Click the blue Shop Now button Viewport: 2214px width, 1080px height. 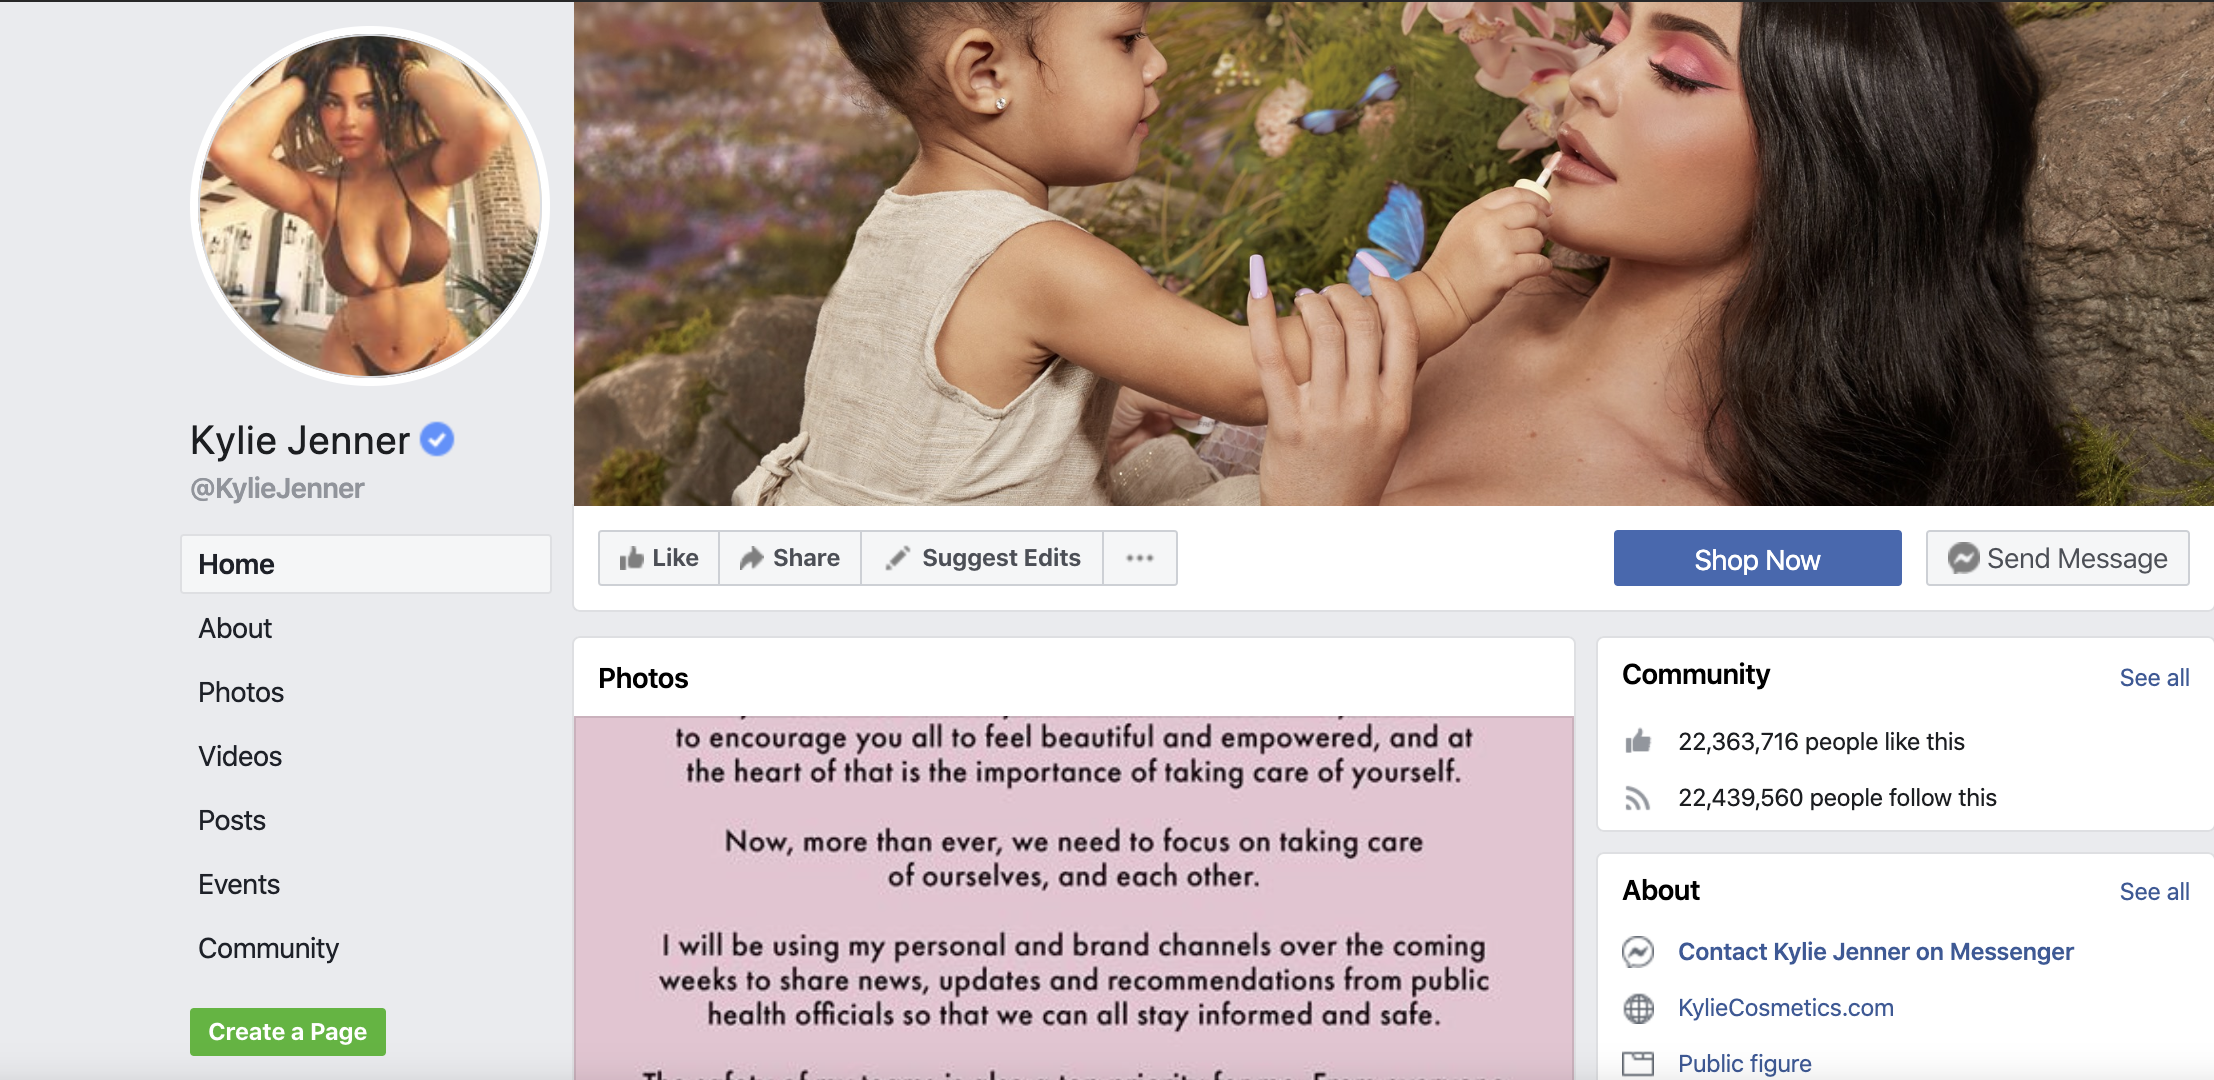[x=1757, y=558]
